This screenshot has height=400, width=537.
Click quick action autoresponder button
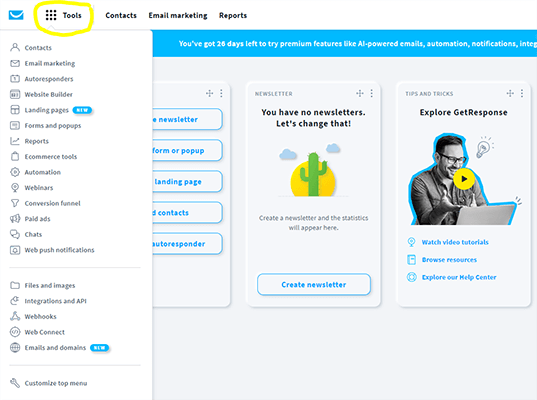187,243
